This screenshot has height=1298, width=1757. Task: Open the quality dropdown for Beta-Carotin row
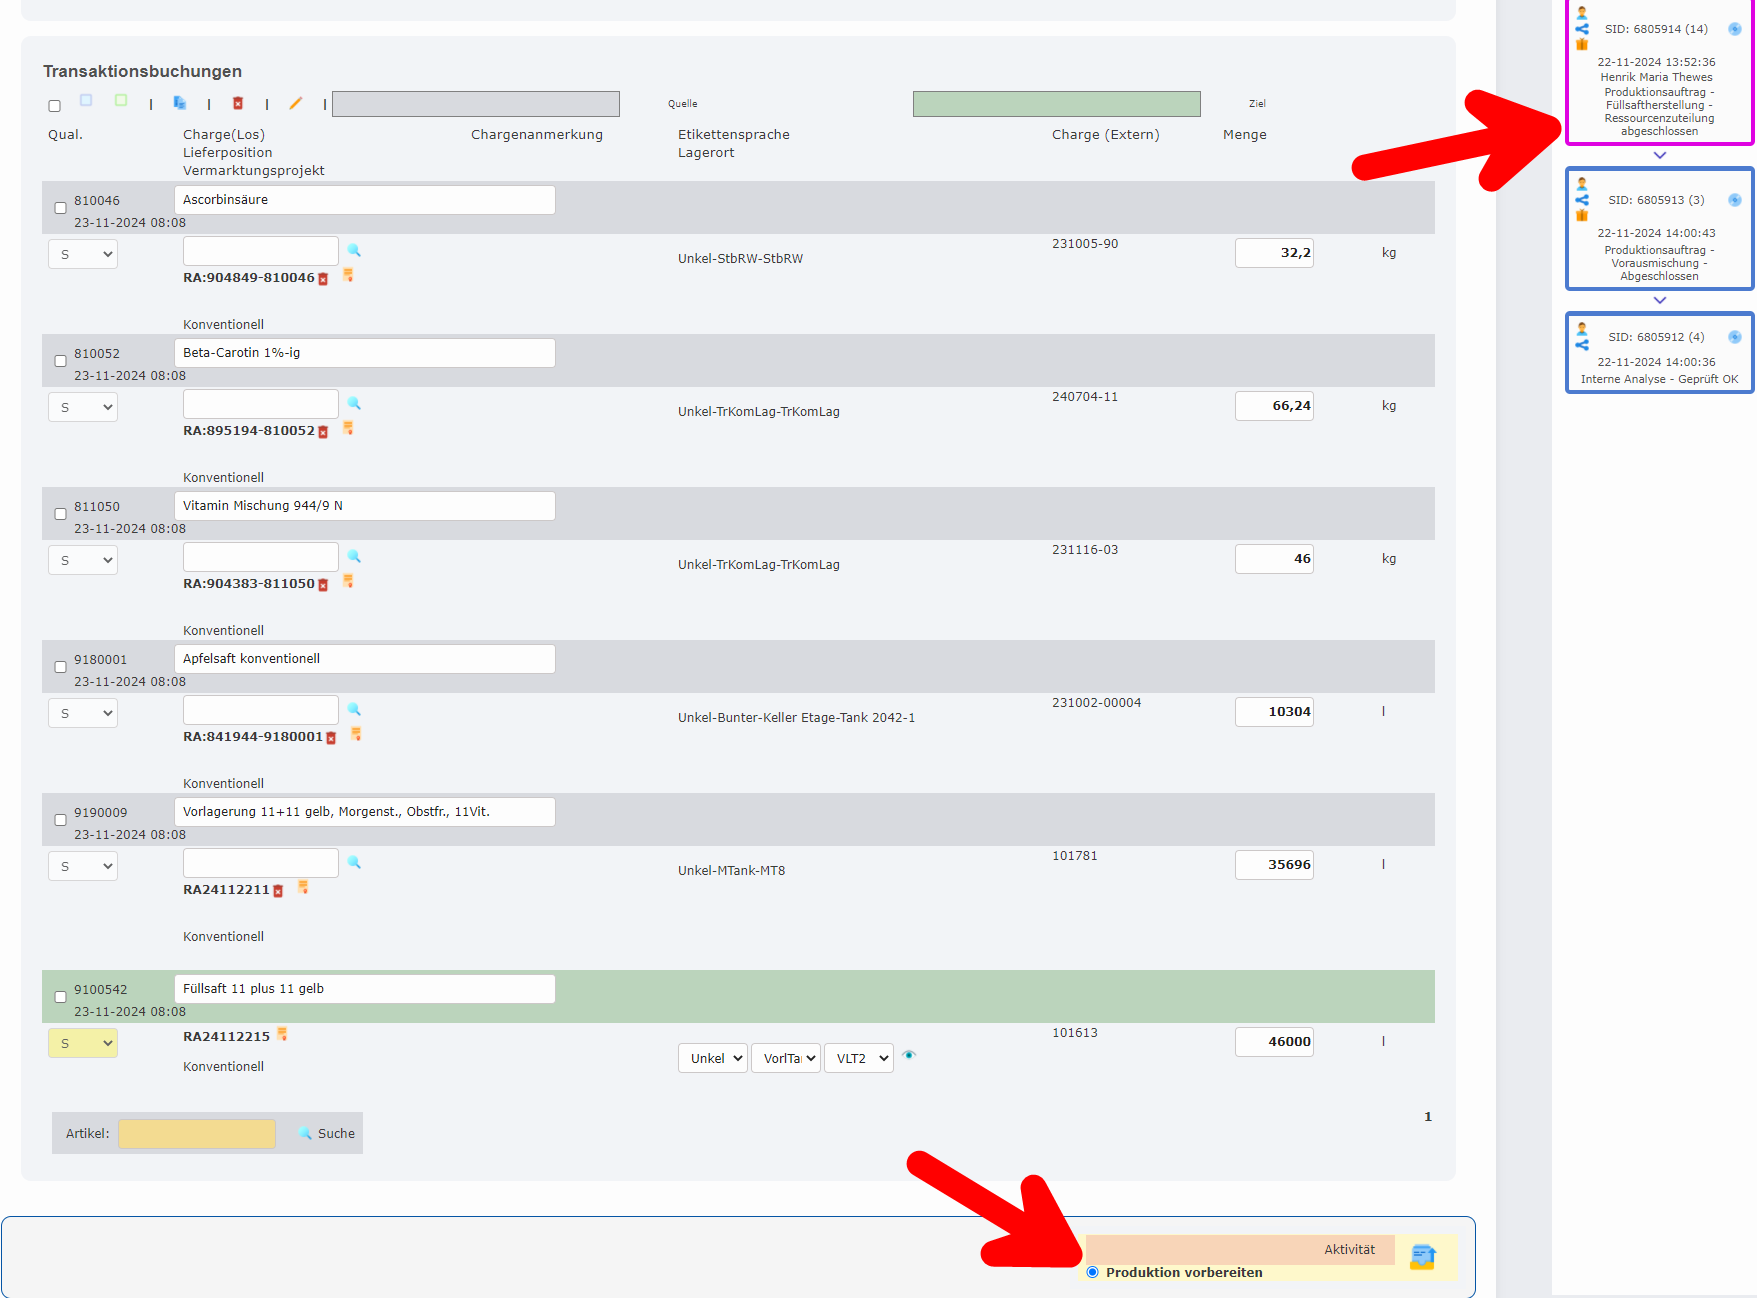pos(83,407)
